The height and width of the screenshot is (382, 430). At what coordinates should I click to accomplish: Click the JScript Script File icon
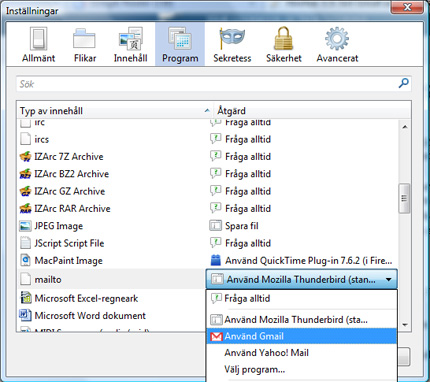point(26,243)
